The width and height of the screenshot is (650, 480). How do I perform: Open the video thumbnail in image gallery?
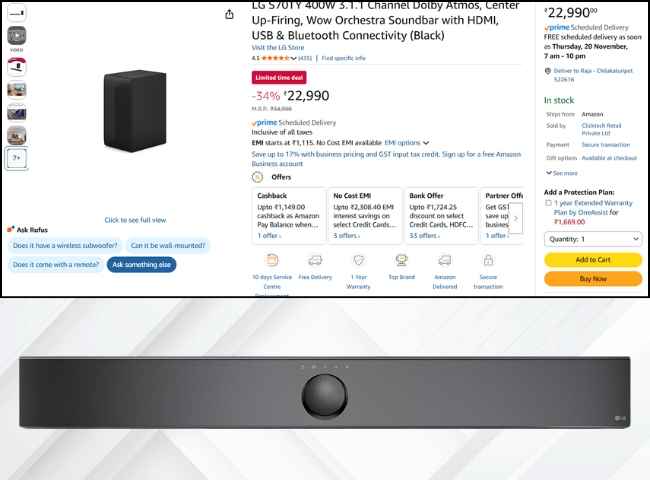17,36
